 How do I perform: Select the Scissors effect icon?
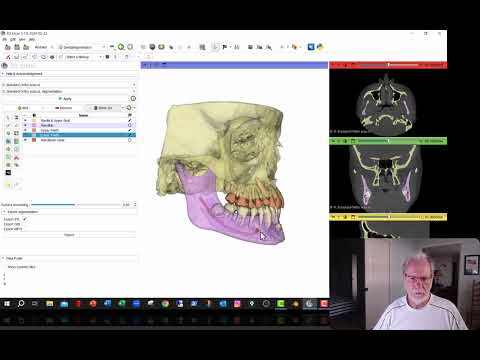(x=16, y=157)
